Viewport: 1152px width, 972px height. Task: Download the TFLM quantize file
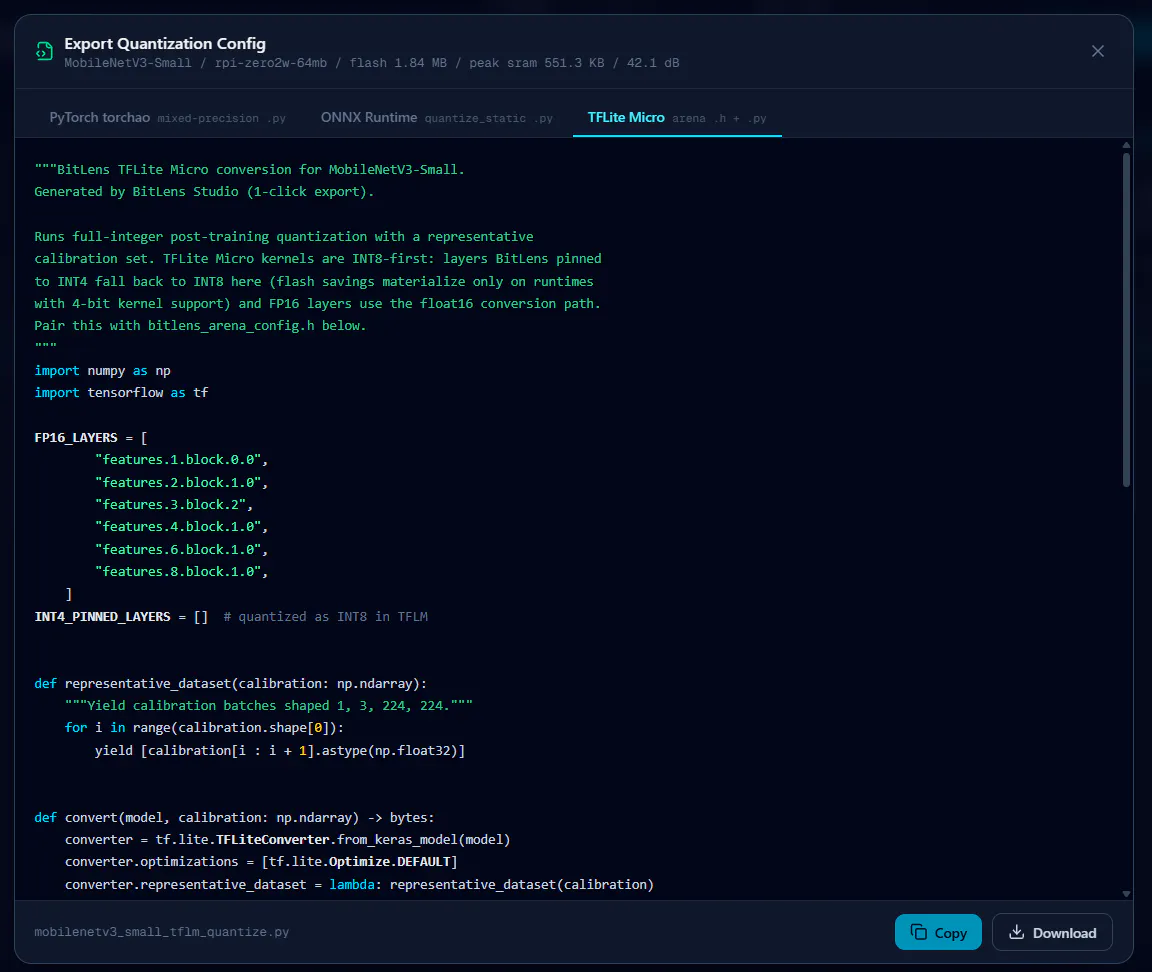1052,932
